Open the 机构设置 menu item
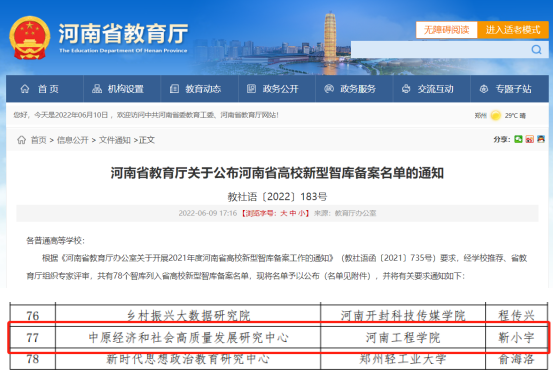 122,89
